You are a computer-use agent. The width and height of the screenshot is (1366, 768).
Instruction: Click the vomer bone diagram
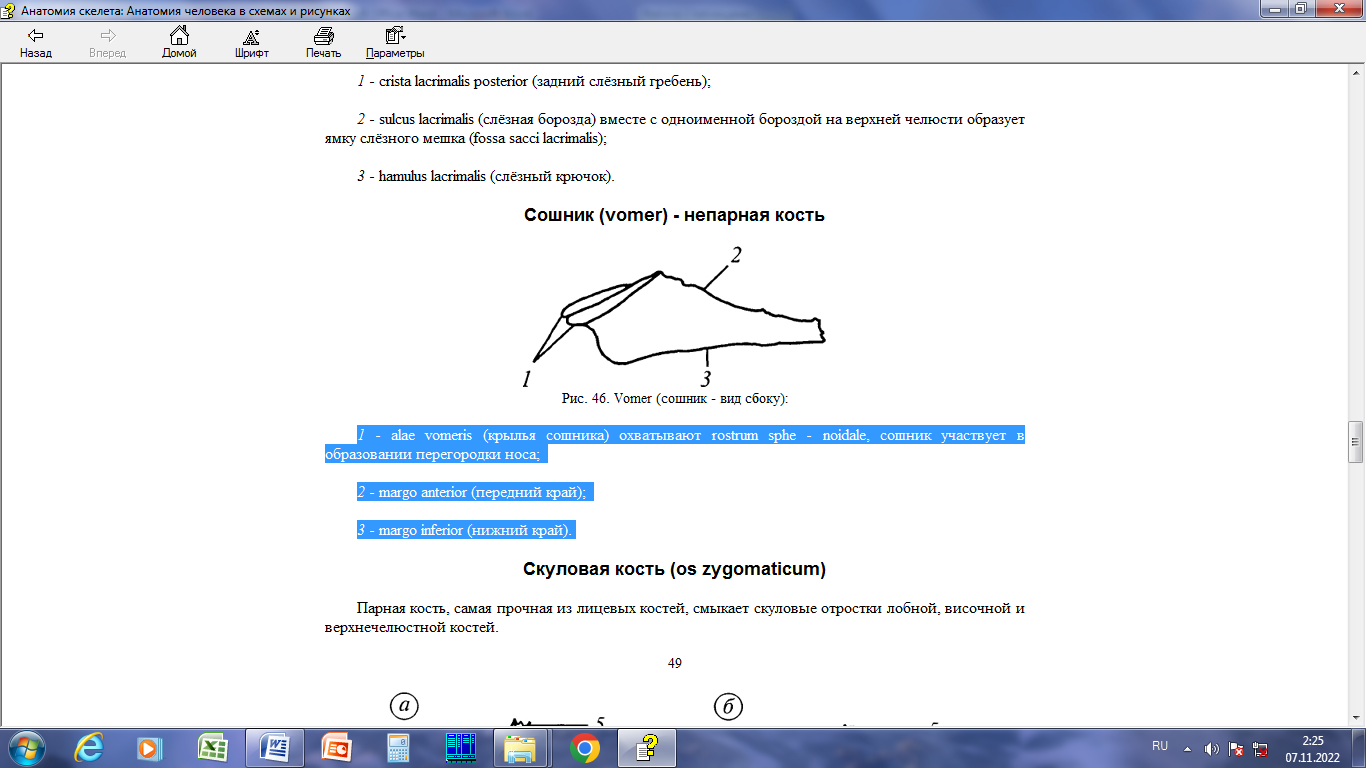(678, 316)
